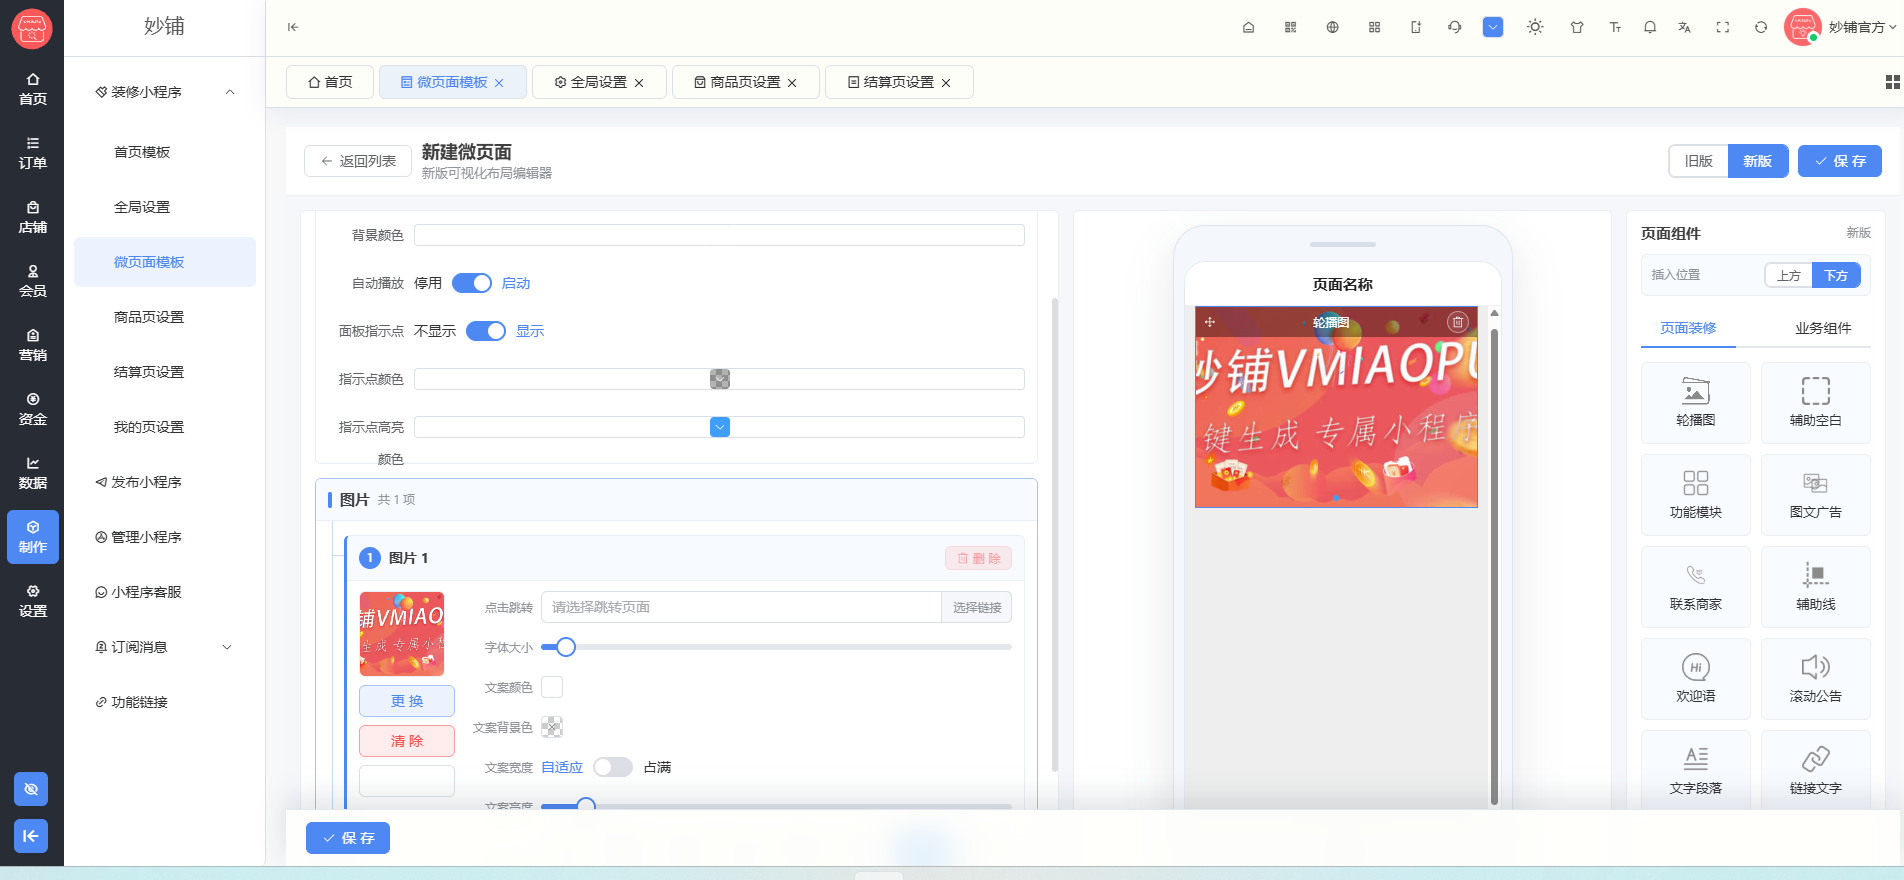Screen dimensions: 1904x880
Task: Open the QR code icon in top toolbar
Action: (x=1290, y=27)
